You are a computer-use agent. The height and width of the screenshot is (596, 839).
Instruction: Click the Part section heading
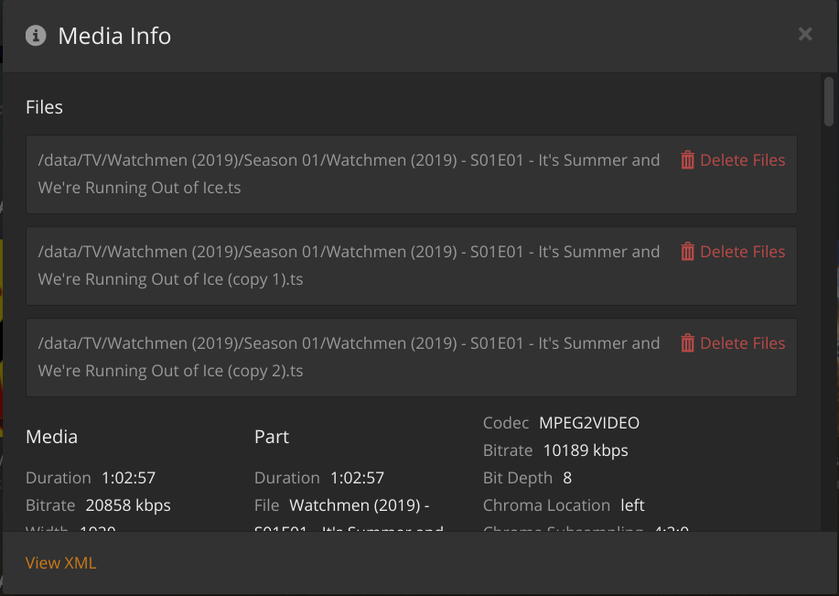tap(272, 437)
